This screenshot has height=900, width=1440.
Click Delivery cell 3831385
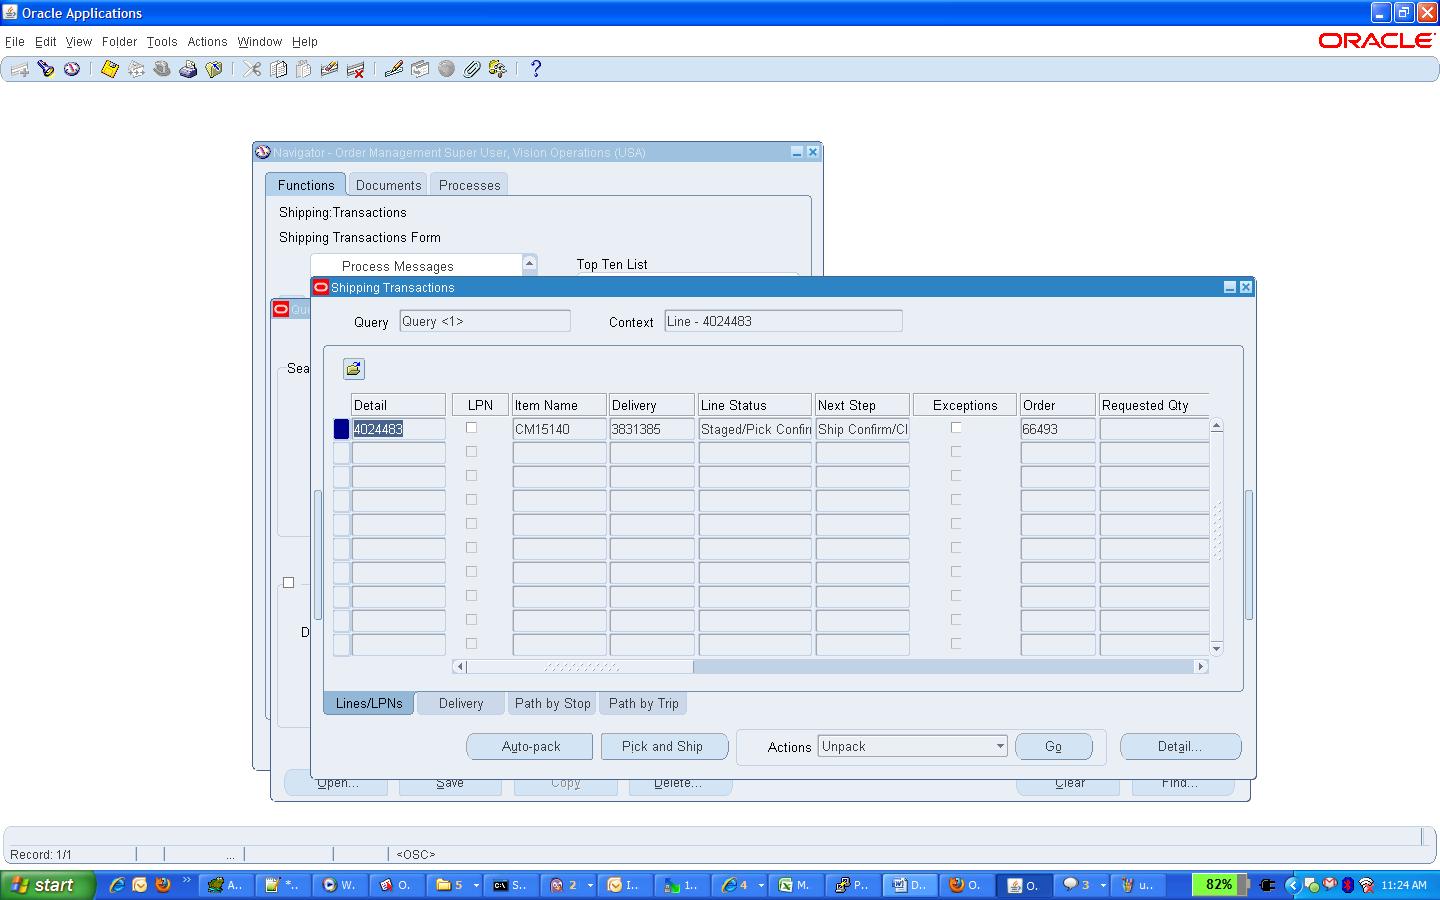tap(652, 429)
